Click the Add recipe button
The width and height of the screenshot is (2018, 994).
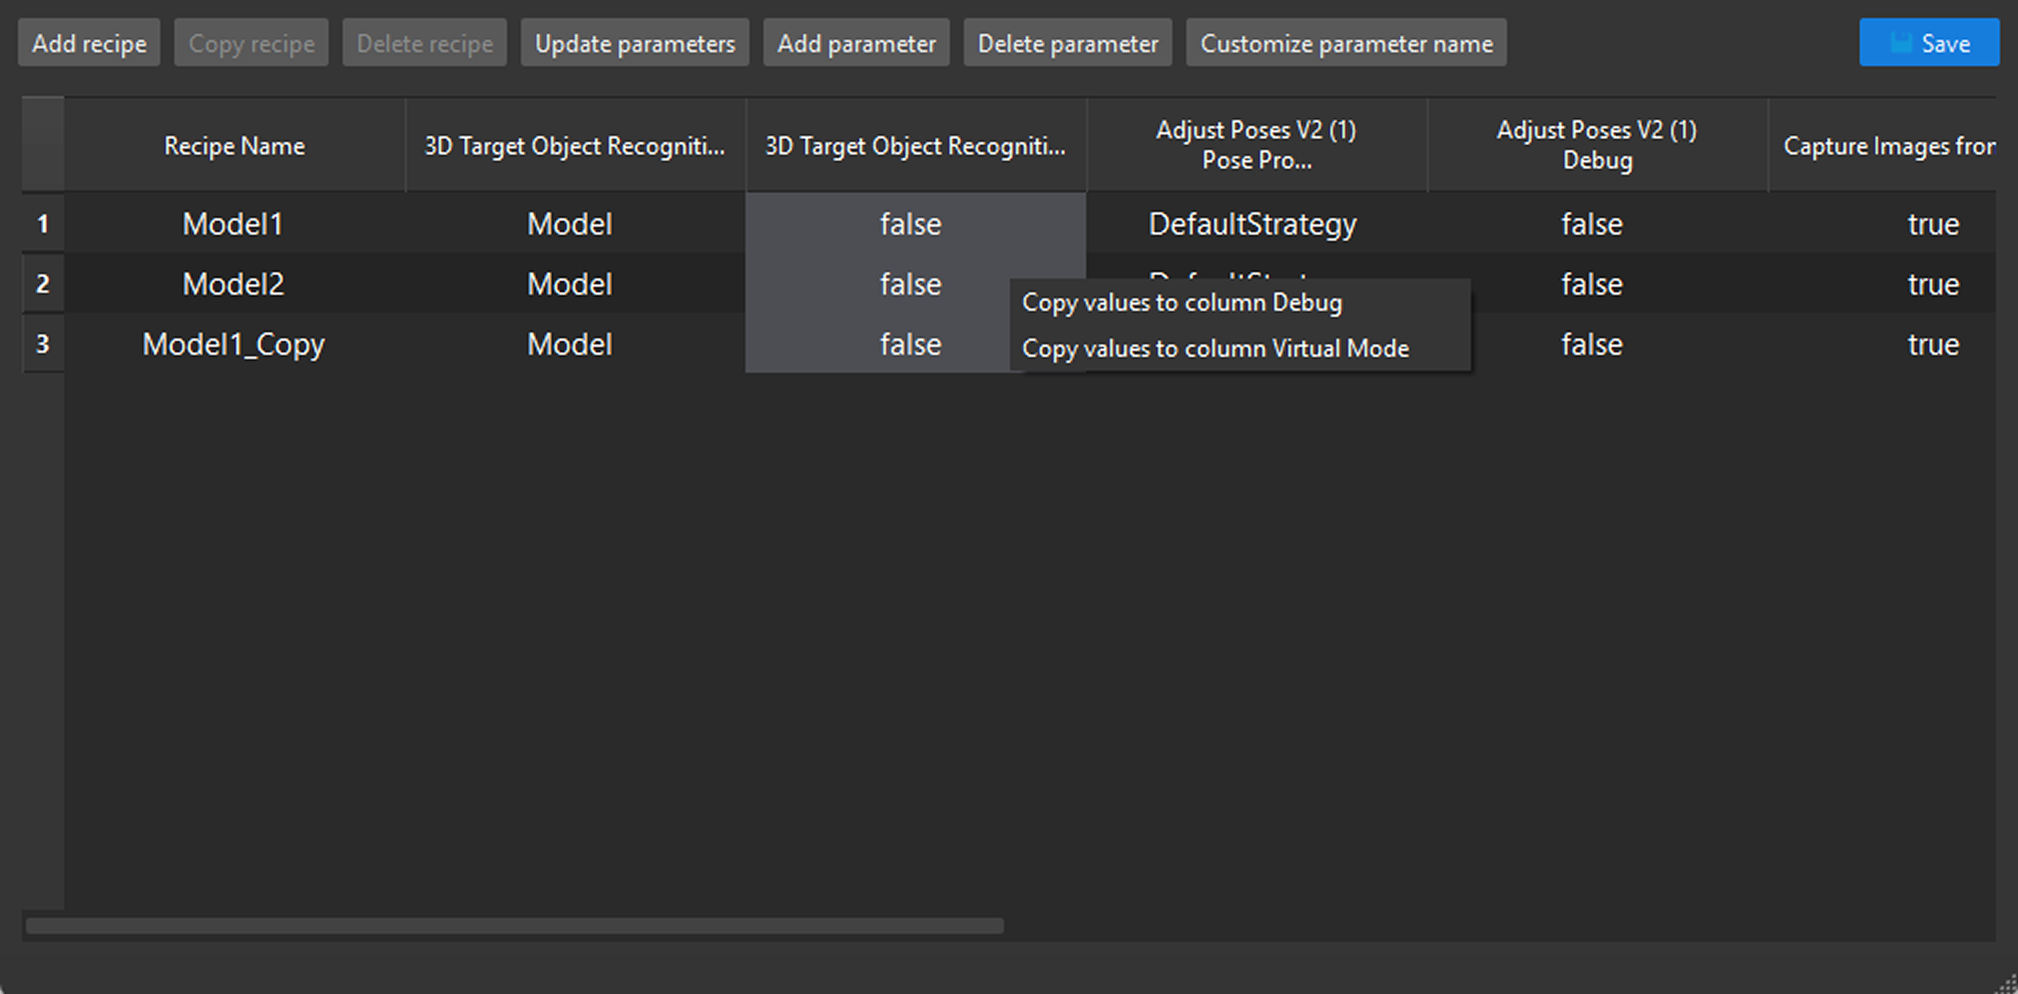(x=88, y=42)
